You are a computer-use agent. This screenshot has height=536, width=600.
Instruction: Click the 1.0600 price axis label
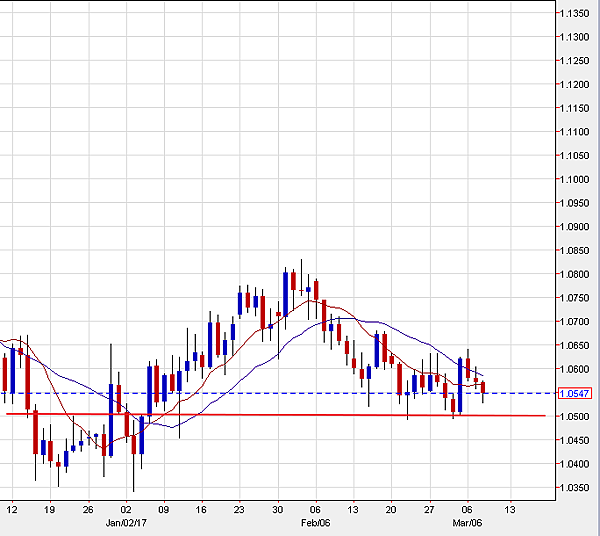pos(575,369)
